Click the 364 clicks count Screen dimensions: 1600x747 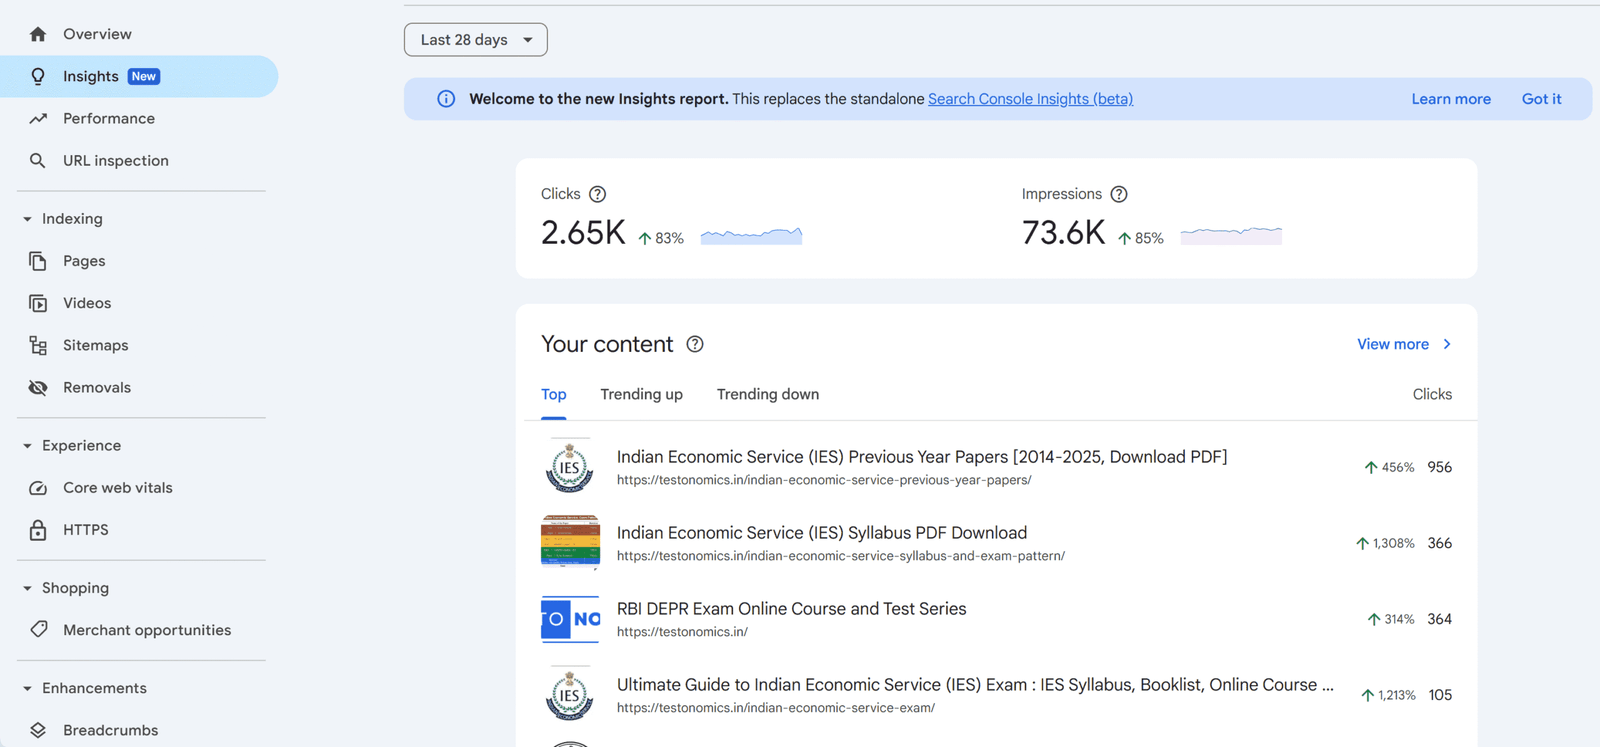click(x=1440, y=619)
